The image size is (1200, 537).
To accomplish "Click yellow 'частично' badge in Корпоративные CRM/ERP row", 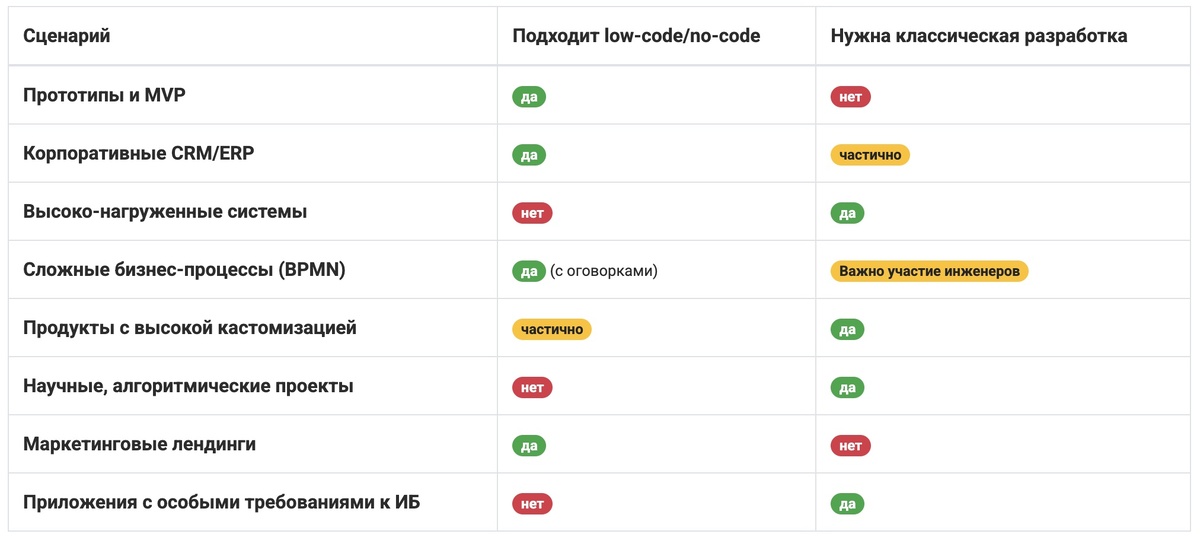I will point(870,155).
